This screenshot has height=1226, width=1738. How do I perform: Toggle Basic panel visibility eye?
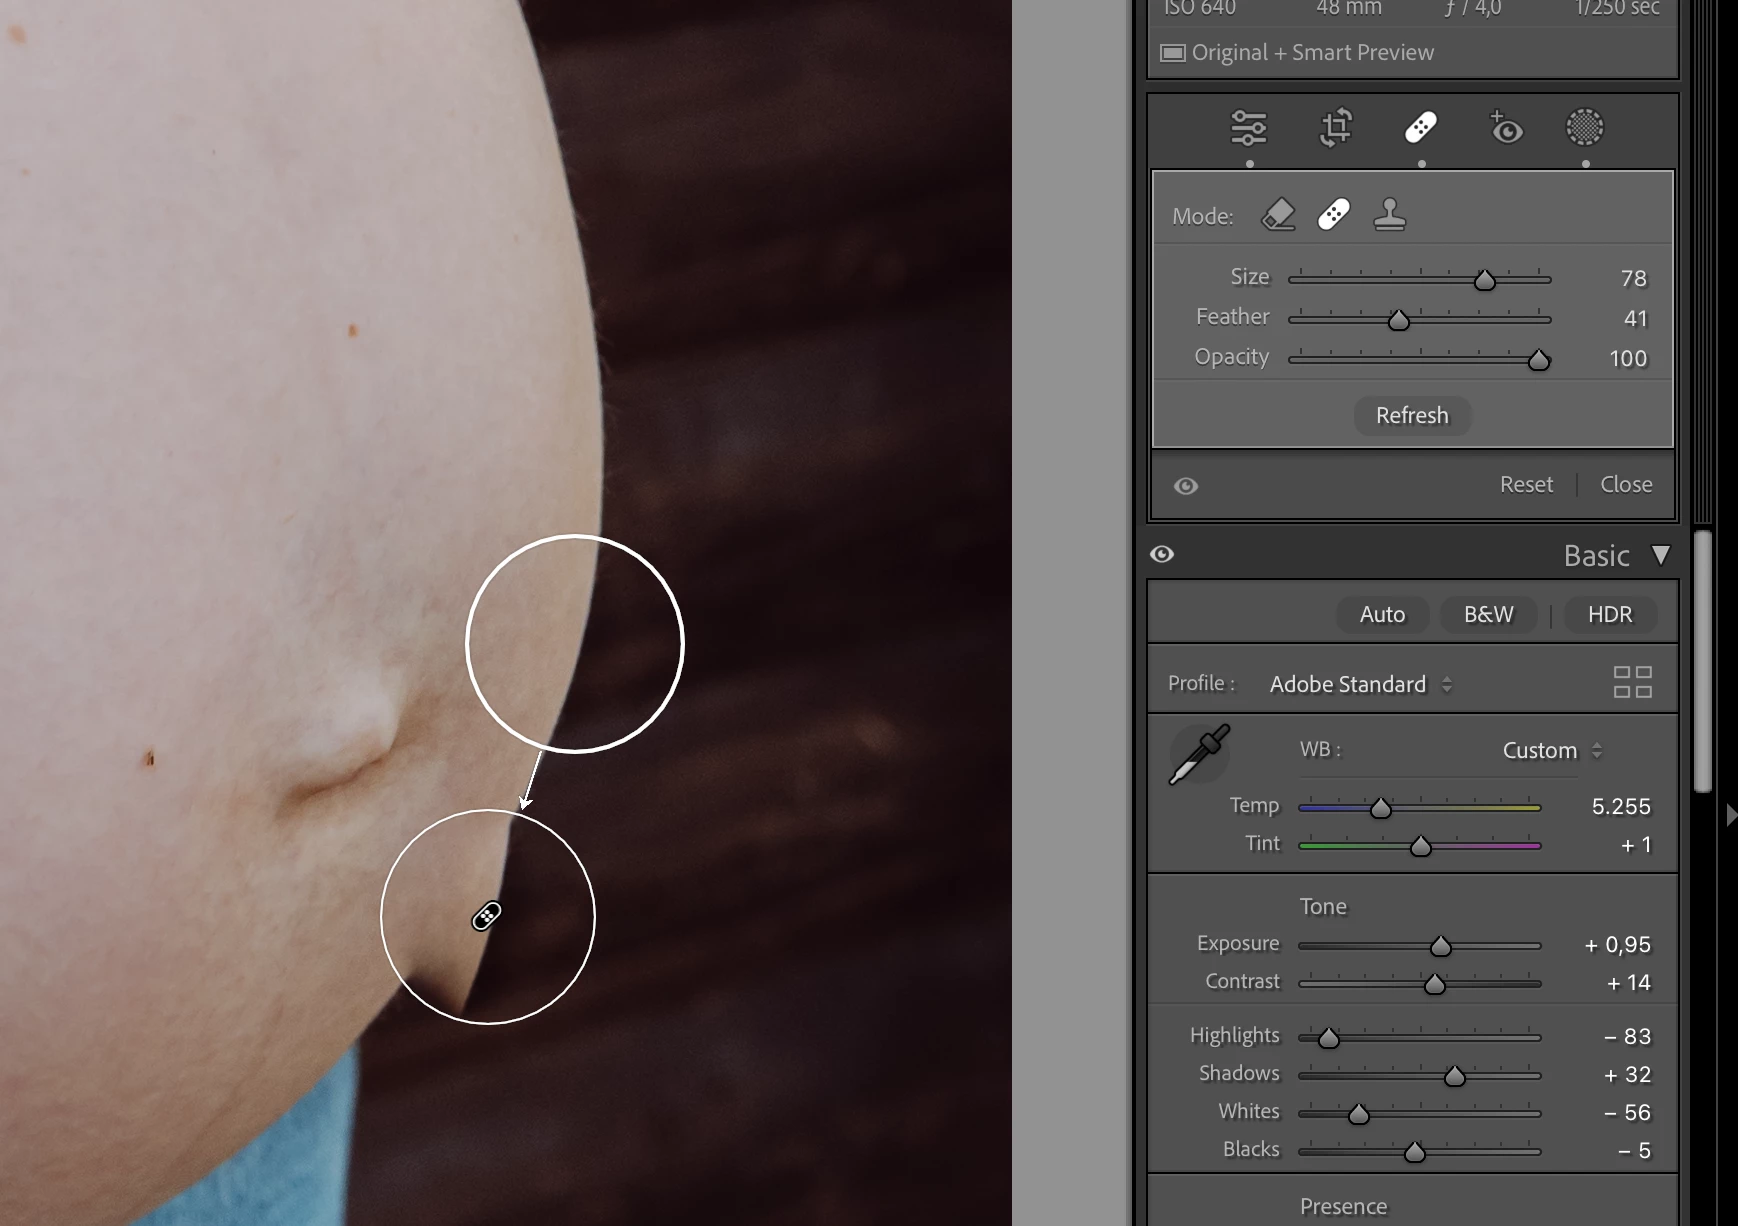tap(1162, 554)
